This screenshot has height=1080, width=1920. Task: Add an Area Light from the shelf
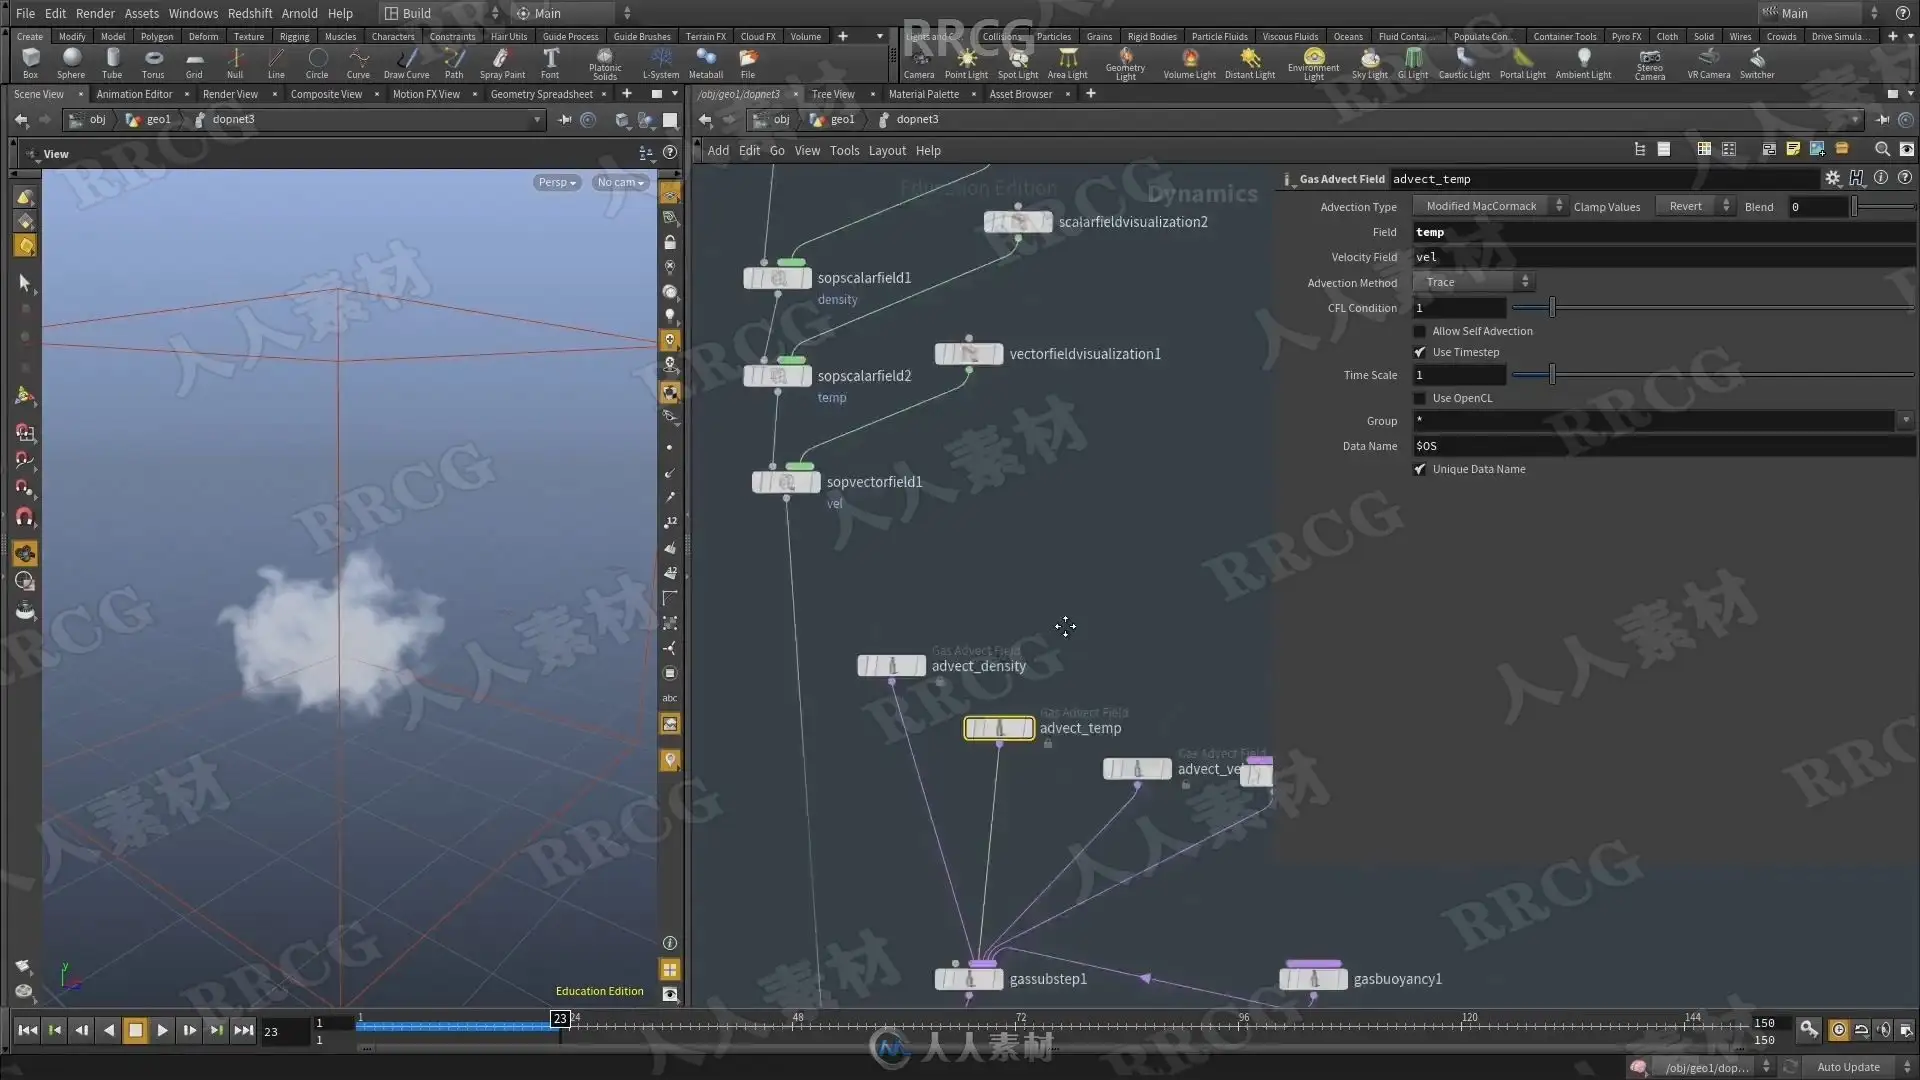tap(1068, 63)
